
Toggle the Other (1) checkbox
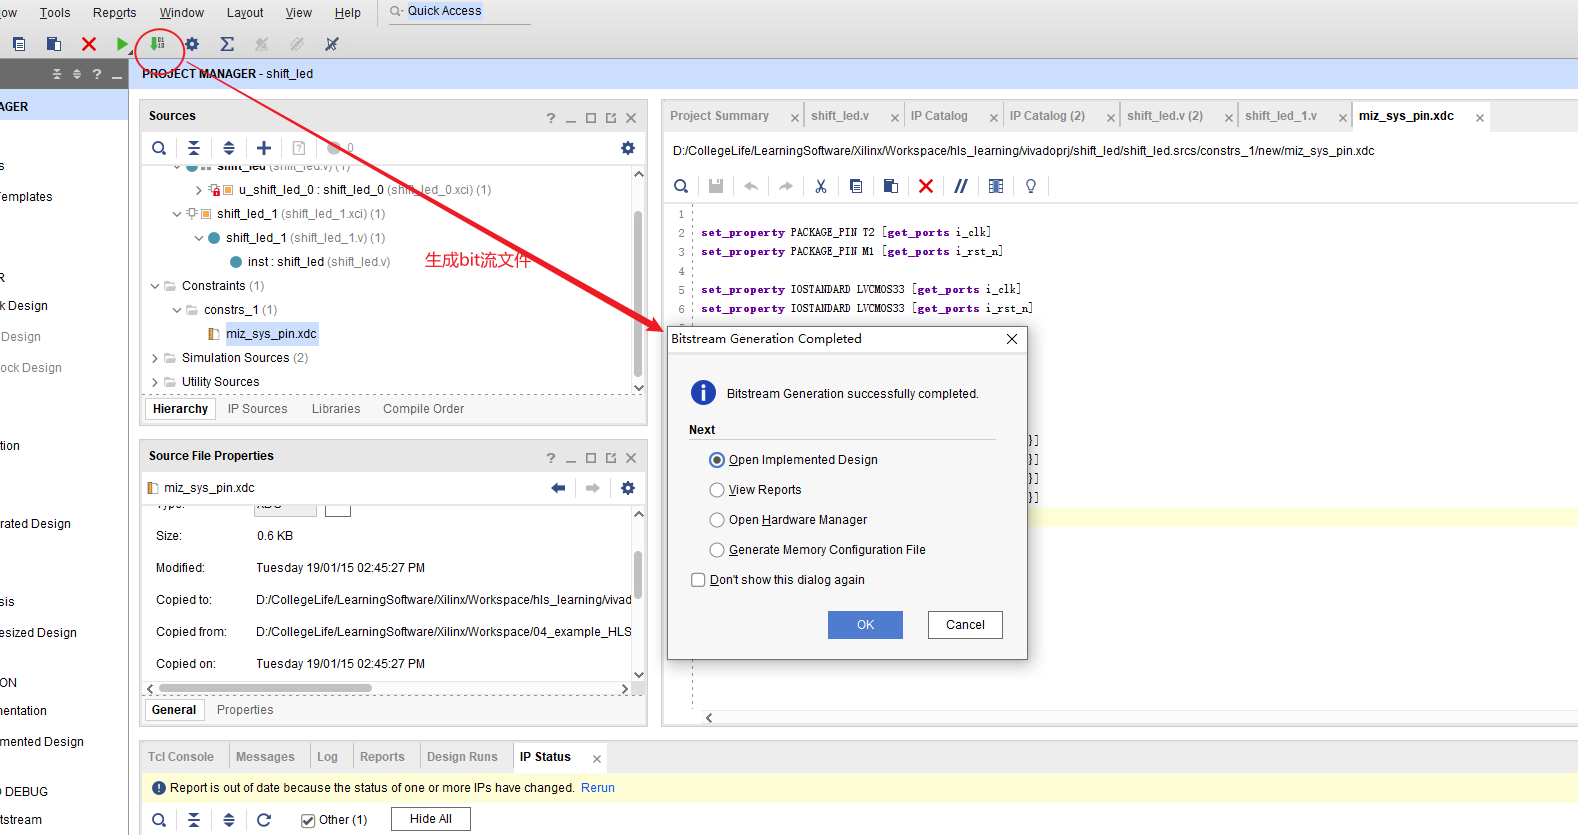(x=308, y=820)
